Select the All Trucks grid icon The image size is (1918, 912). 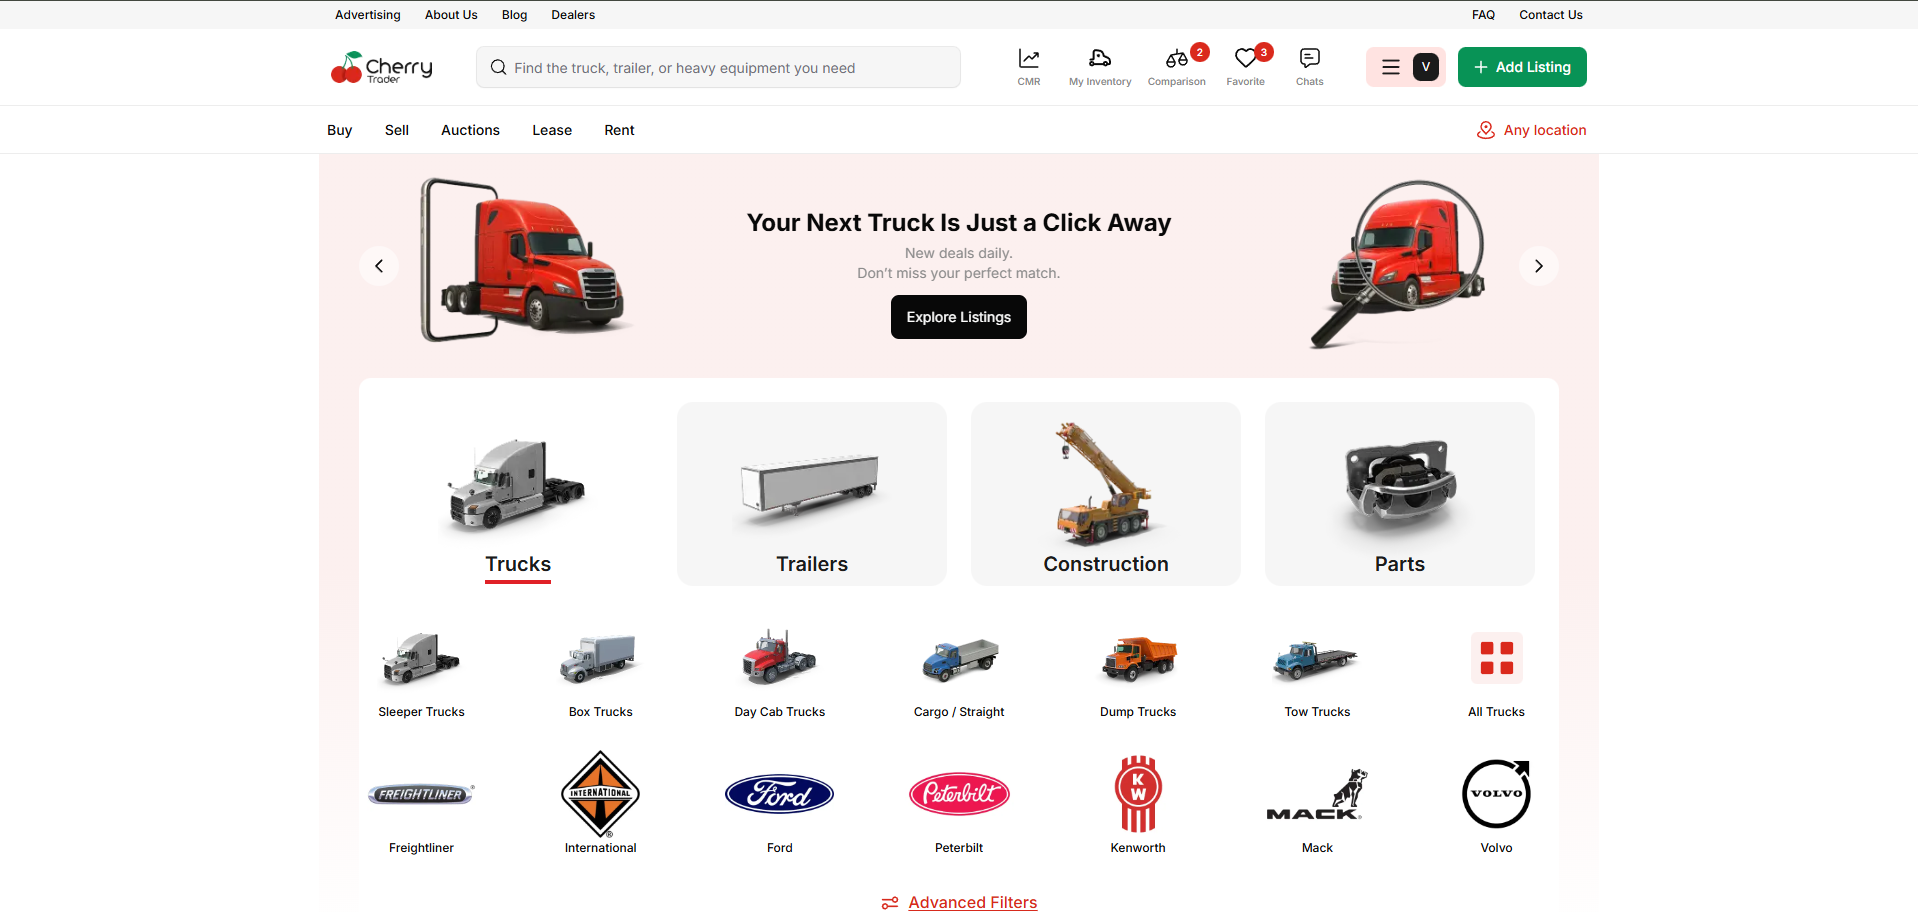(1496, 658)
